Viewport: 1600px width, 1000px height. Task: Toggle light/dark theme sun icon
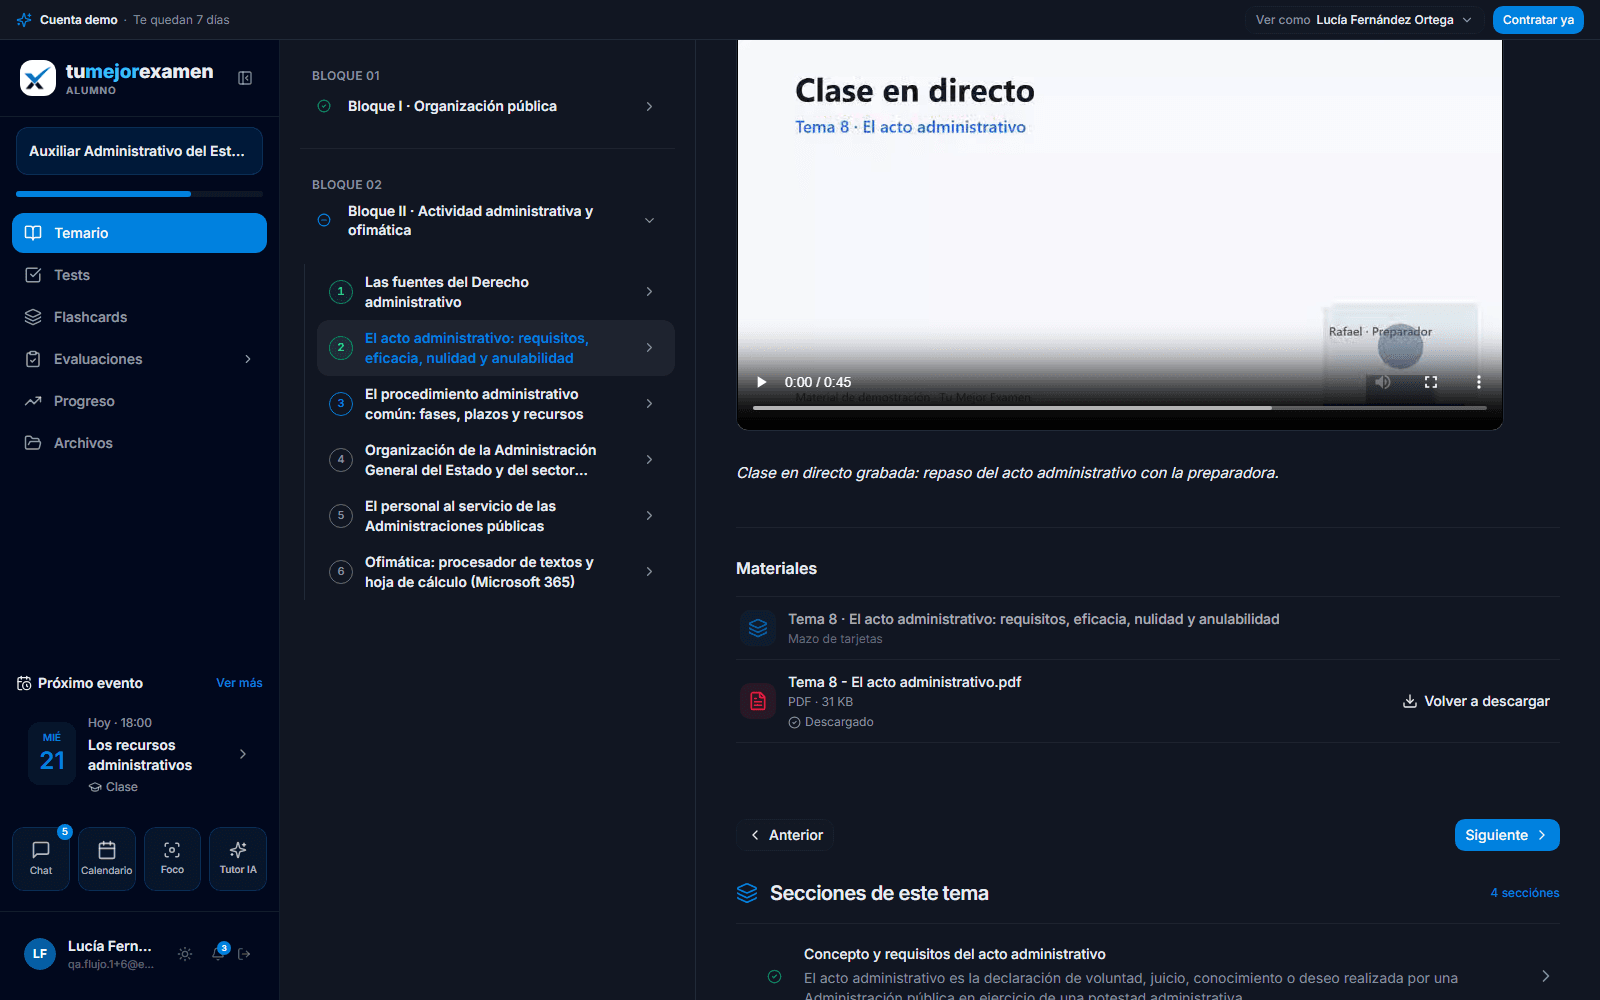tap(185, 954)
